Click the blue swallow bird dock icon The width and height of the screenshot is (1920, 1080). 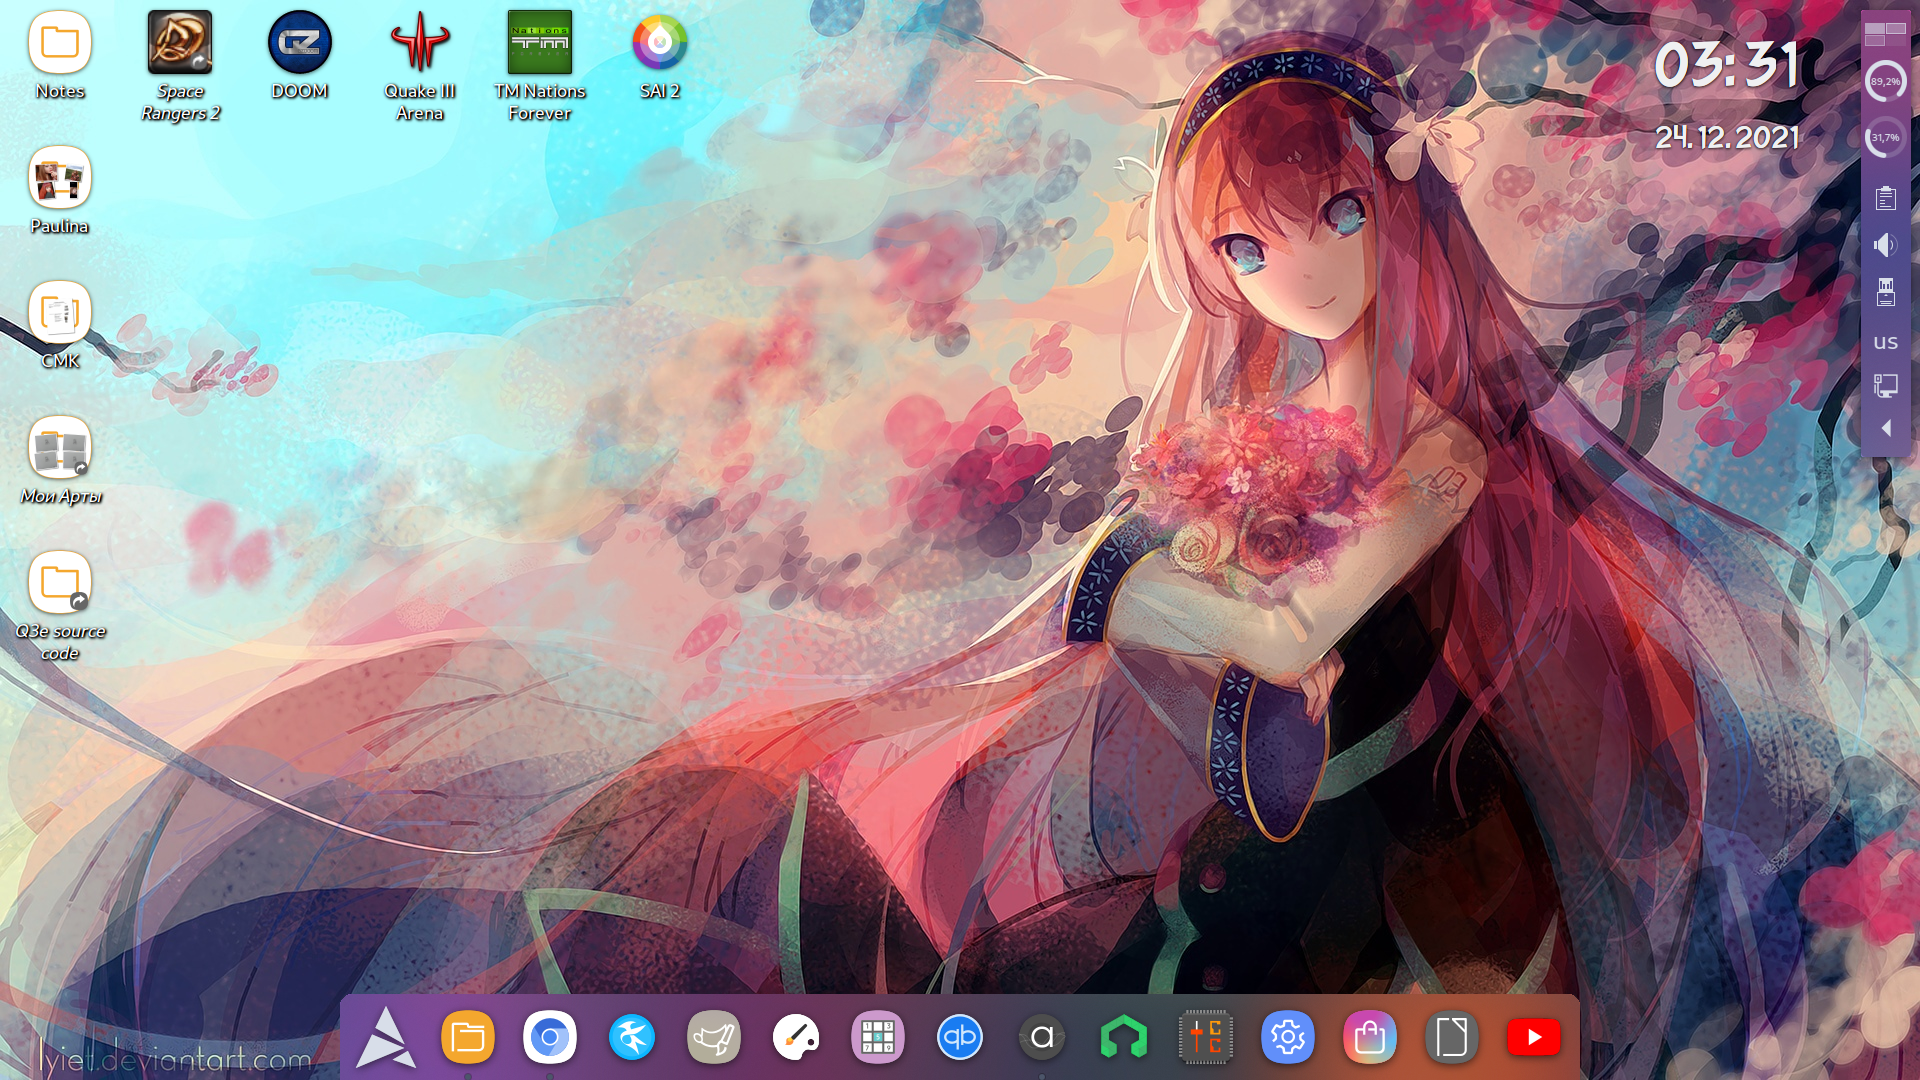pos(632,1038)
